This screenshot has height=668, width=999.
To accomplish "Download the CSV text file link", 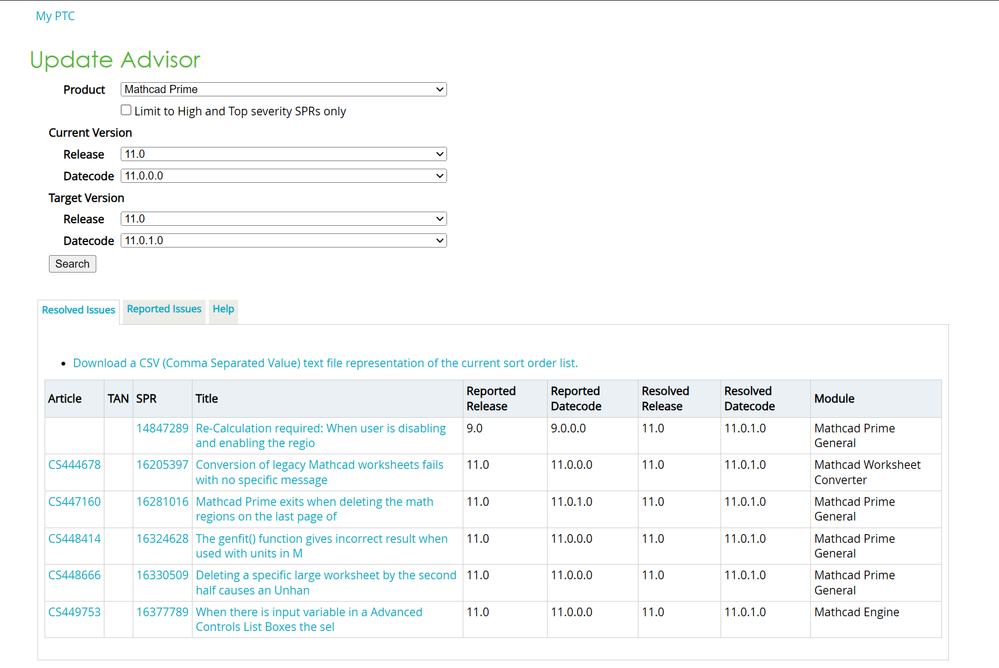I will [x=325, y=363].
